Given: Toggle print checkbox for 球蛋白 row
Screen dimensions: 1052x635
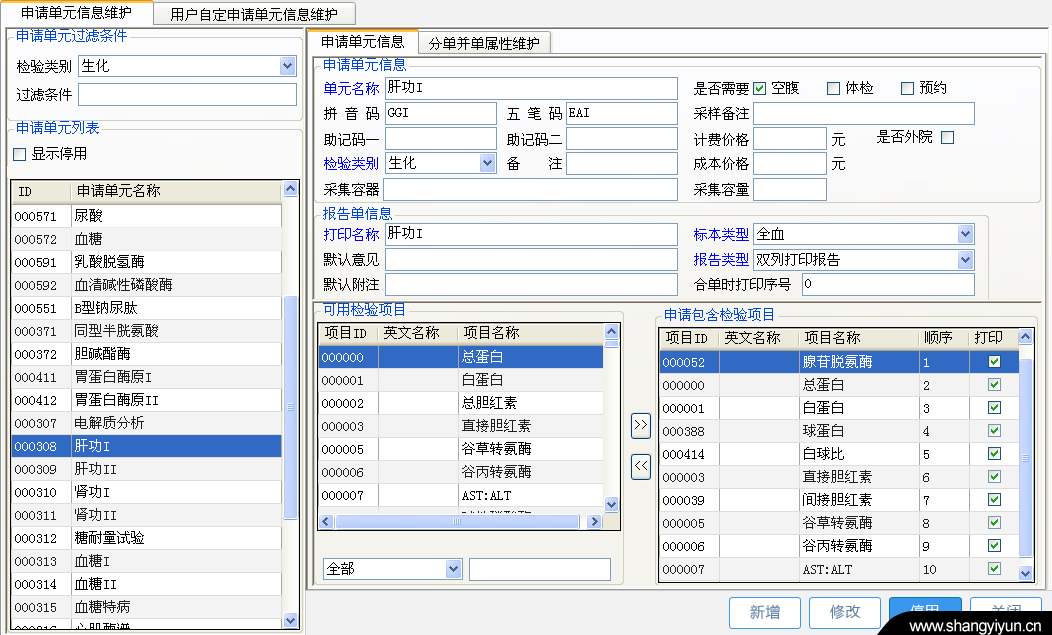Looking at the screenshot, I should click(994, 430).
